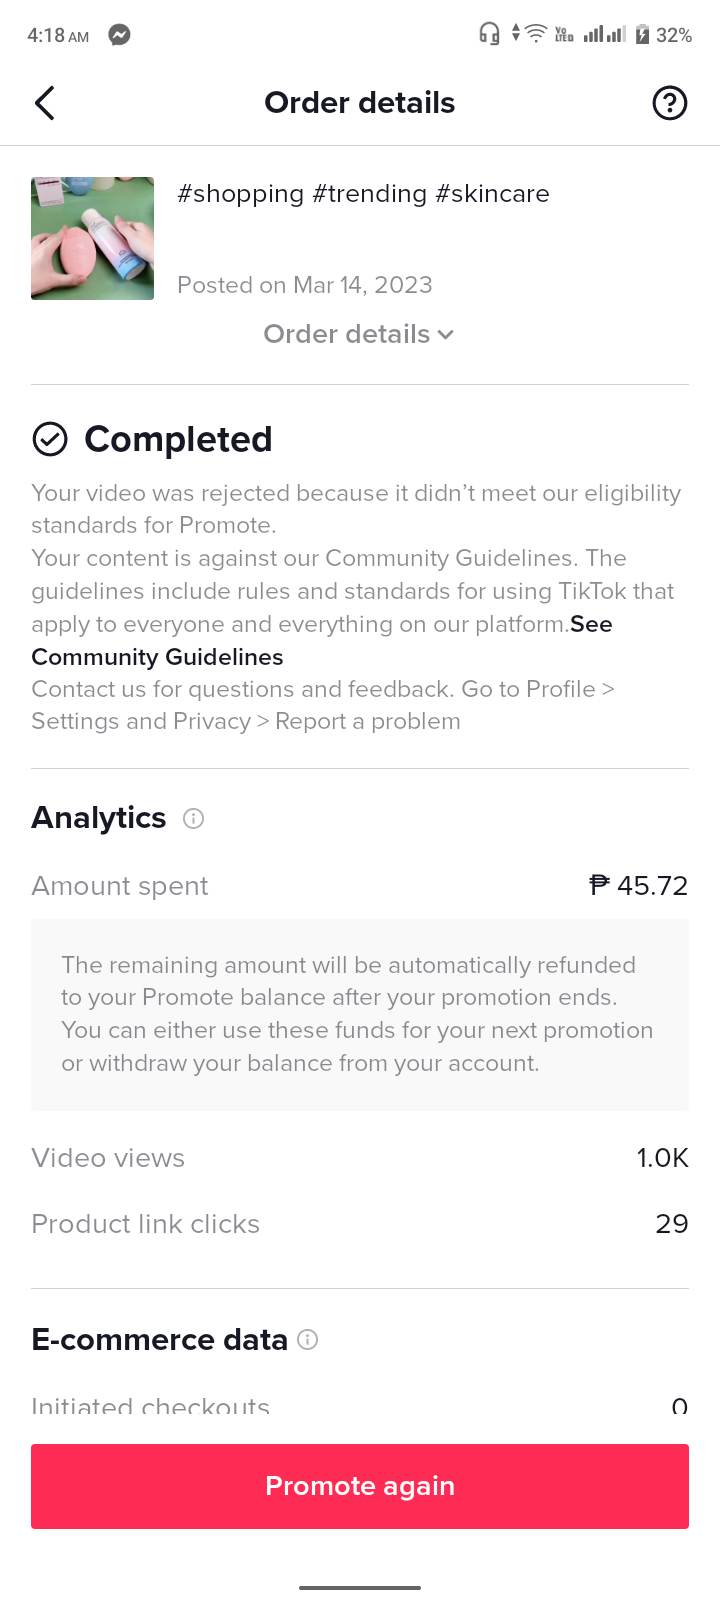
Task: Tap the Amount spent row
Action: click(360, 886)
